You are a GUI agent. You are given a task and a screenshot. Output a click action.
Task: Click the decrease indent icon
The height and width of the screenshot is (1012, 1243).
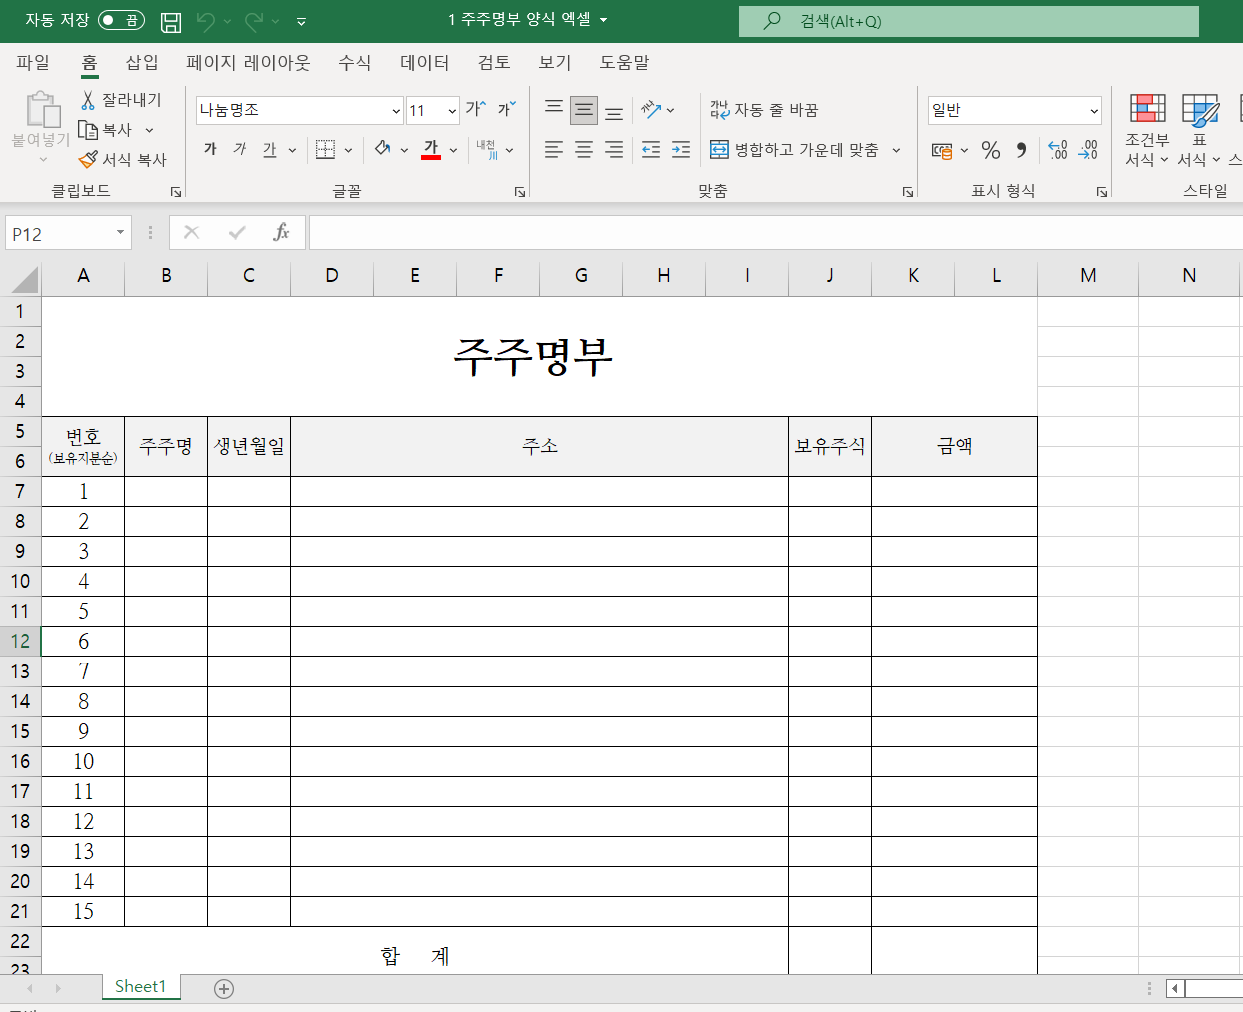651,150
